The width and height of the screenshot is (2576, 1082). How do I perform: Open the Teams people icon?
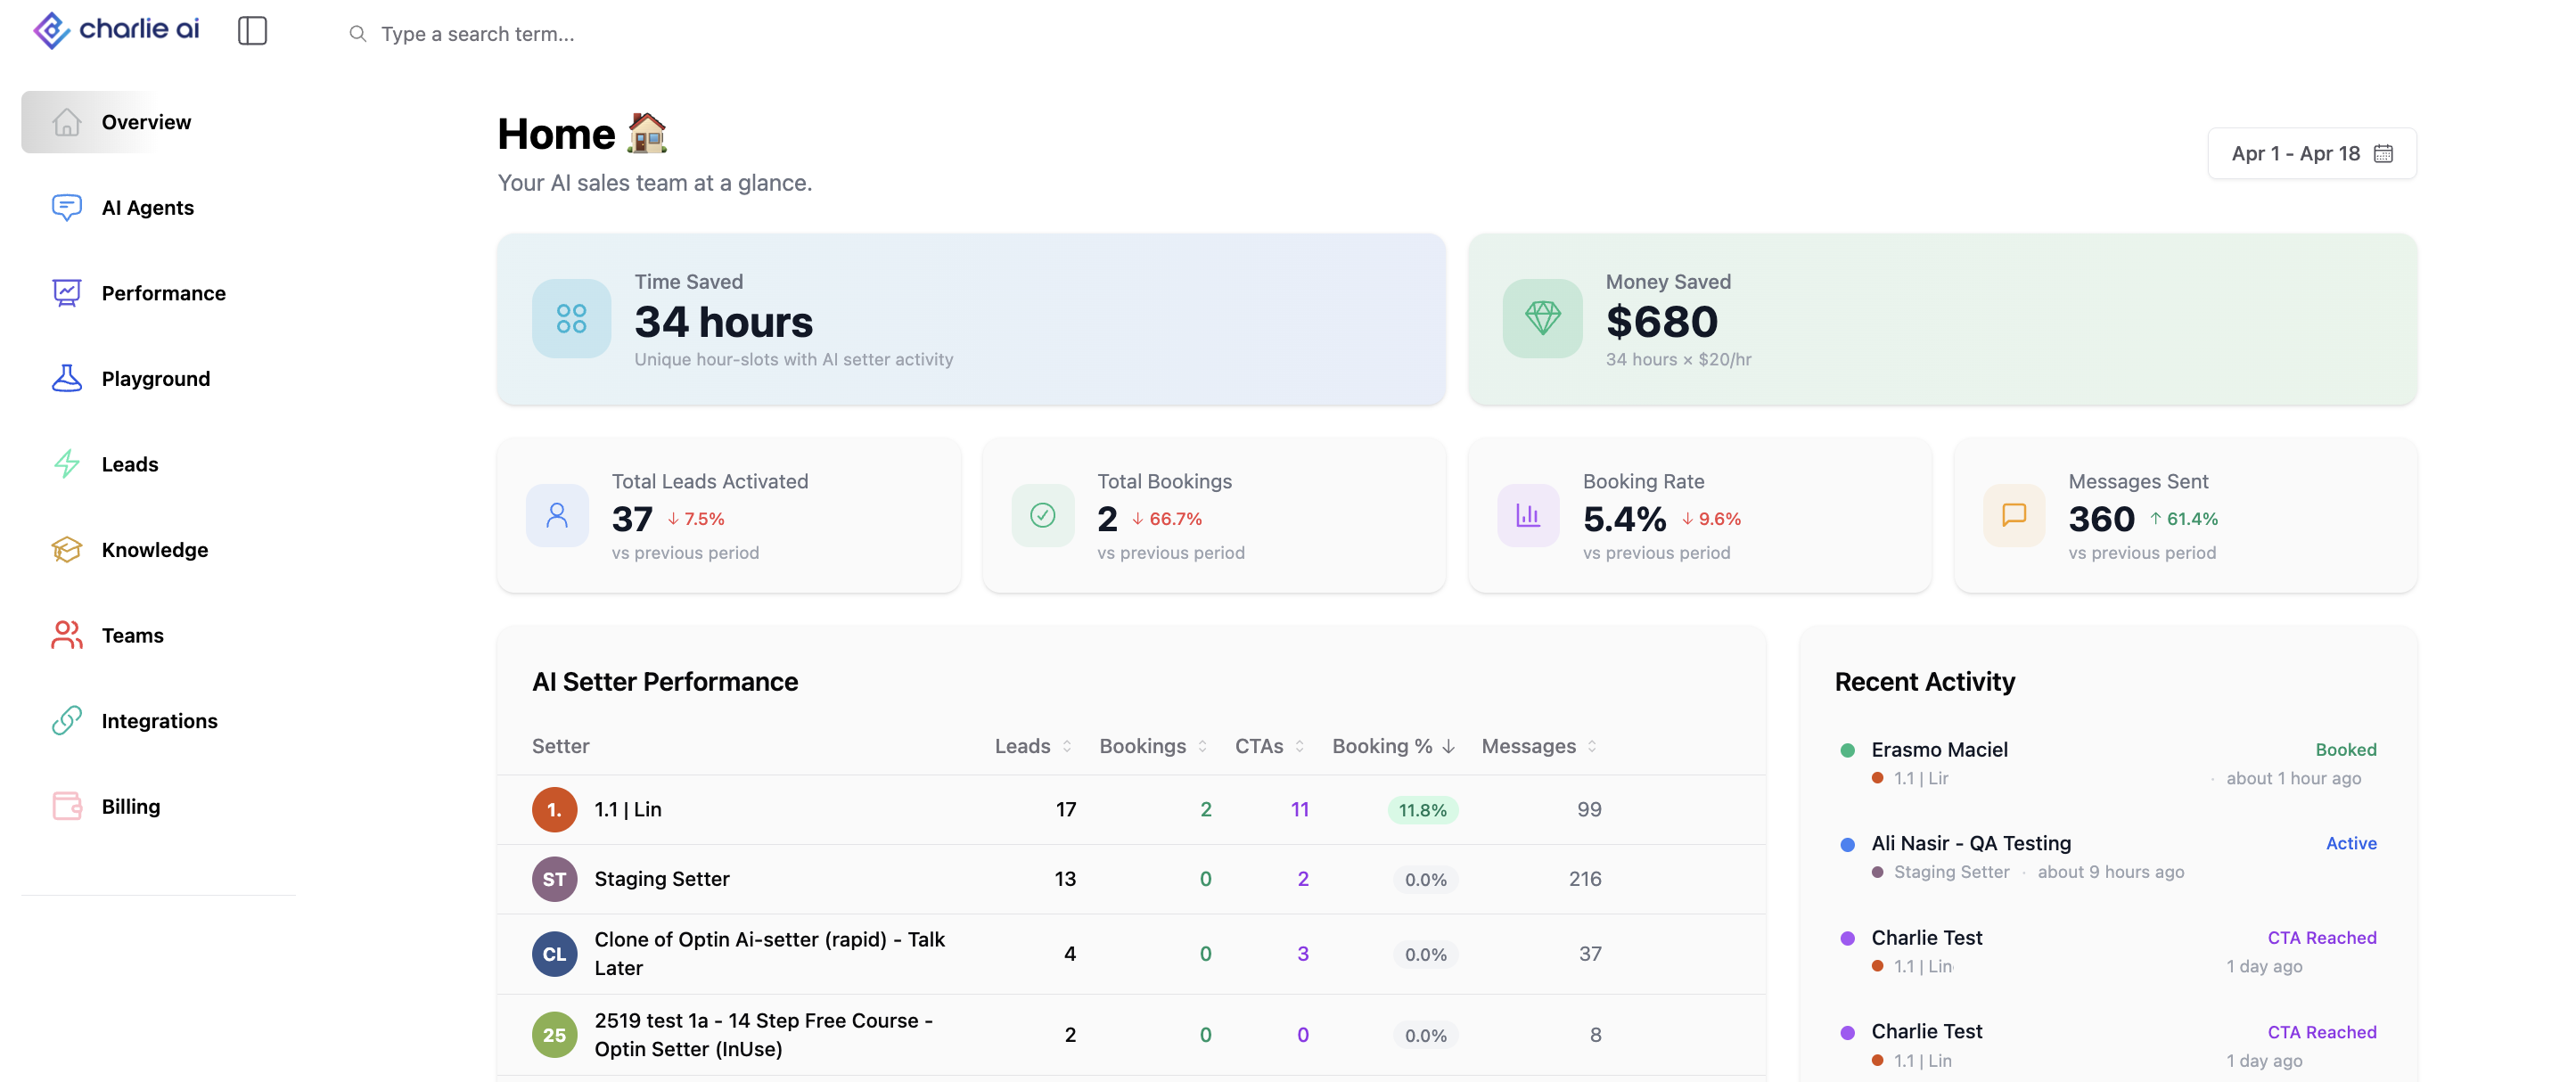66,635
